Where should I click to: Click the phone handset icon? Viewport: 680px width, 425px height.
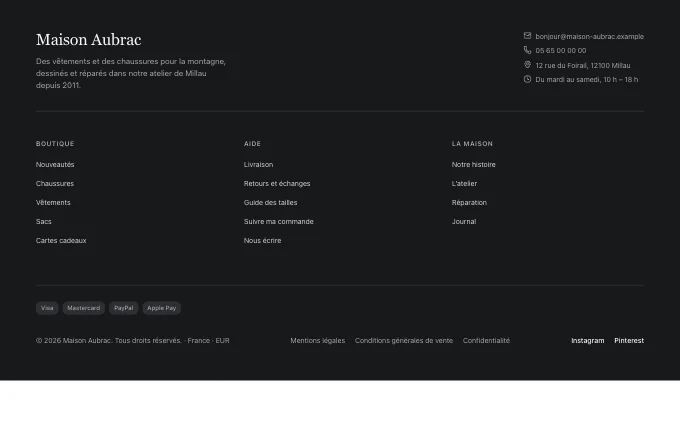pyautogui.click(x=527, y=50)
